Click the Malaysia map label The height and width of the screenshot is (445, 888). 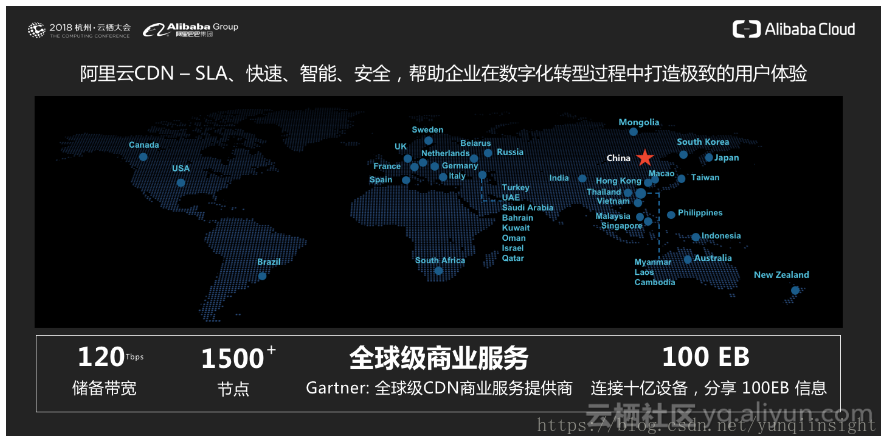pyautogui.click(x=613, y=216)
